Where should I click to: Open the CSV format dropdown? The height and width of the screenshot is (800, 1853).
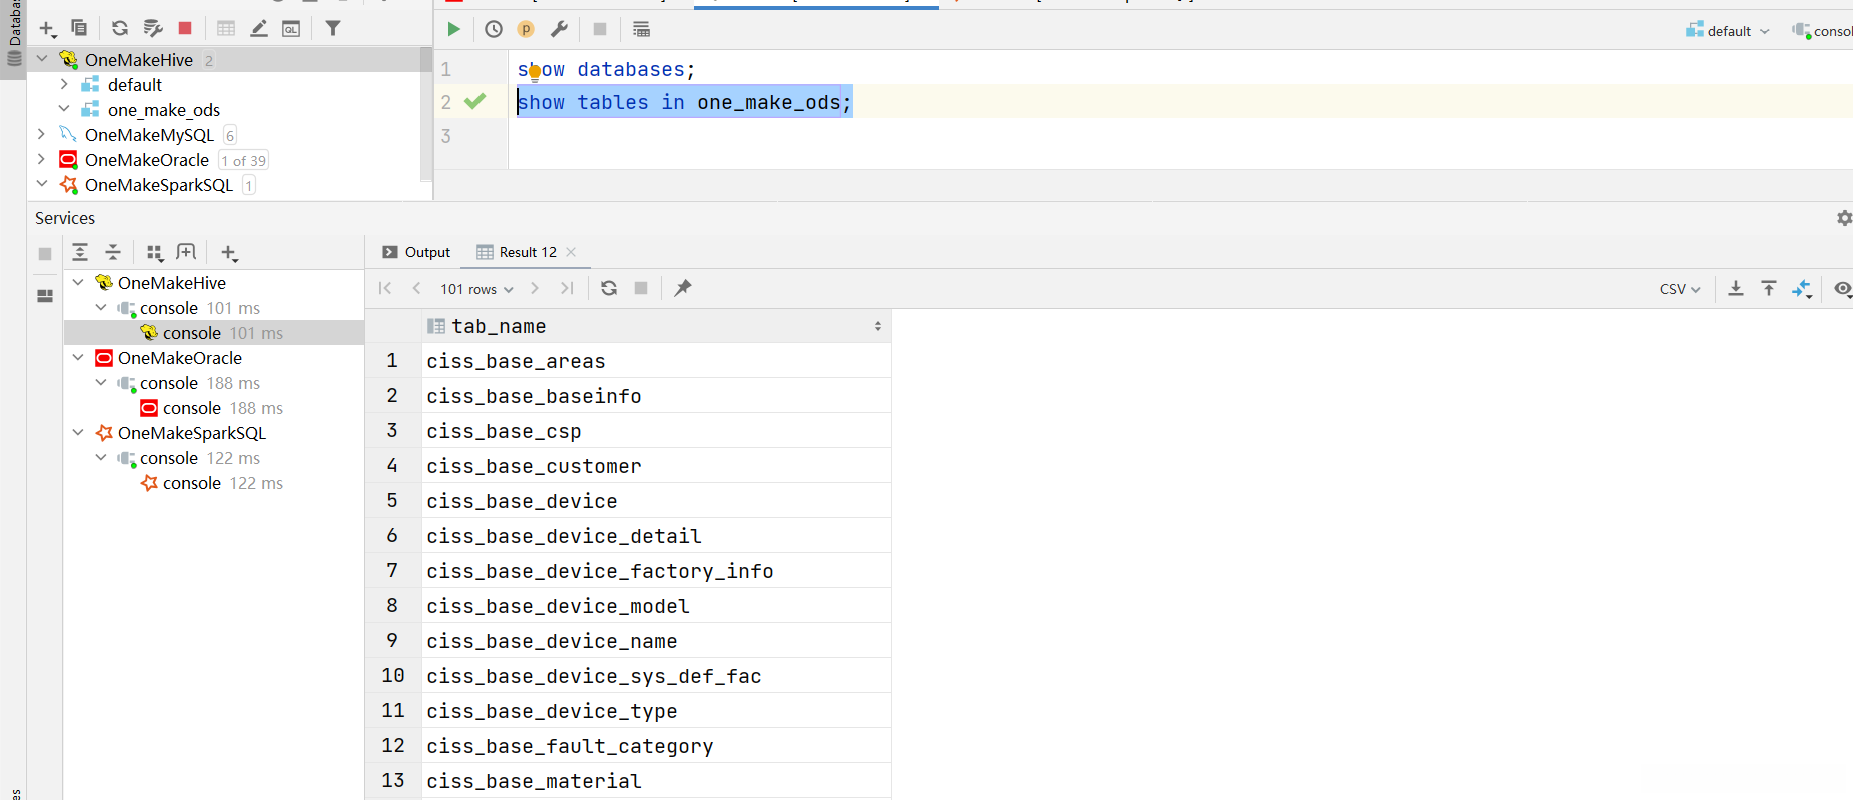tap(1679, 289)
